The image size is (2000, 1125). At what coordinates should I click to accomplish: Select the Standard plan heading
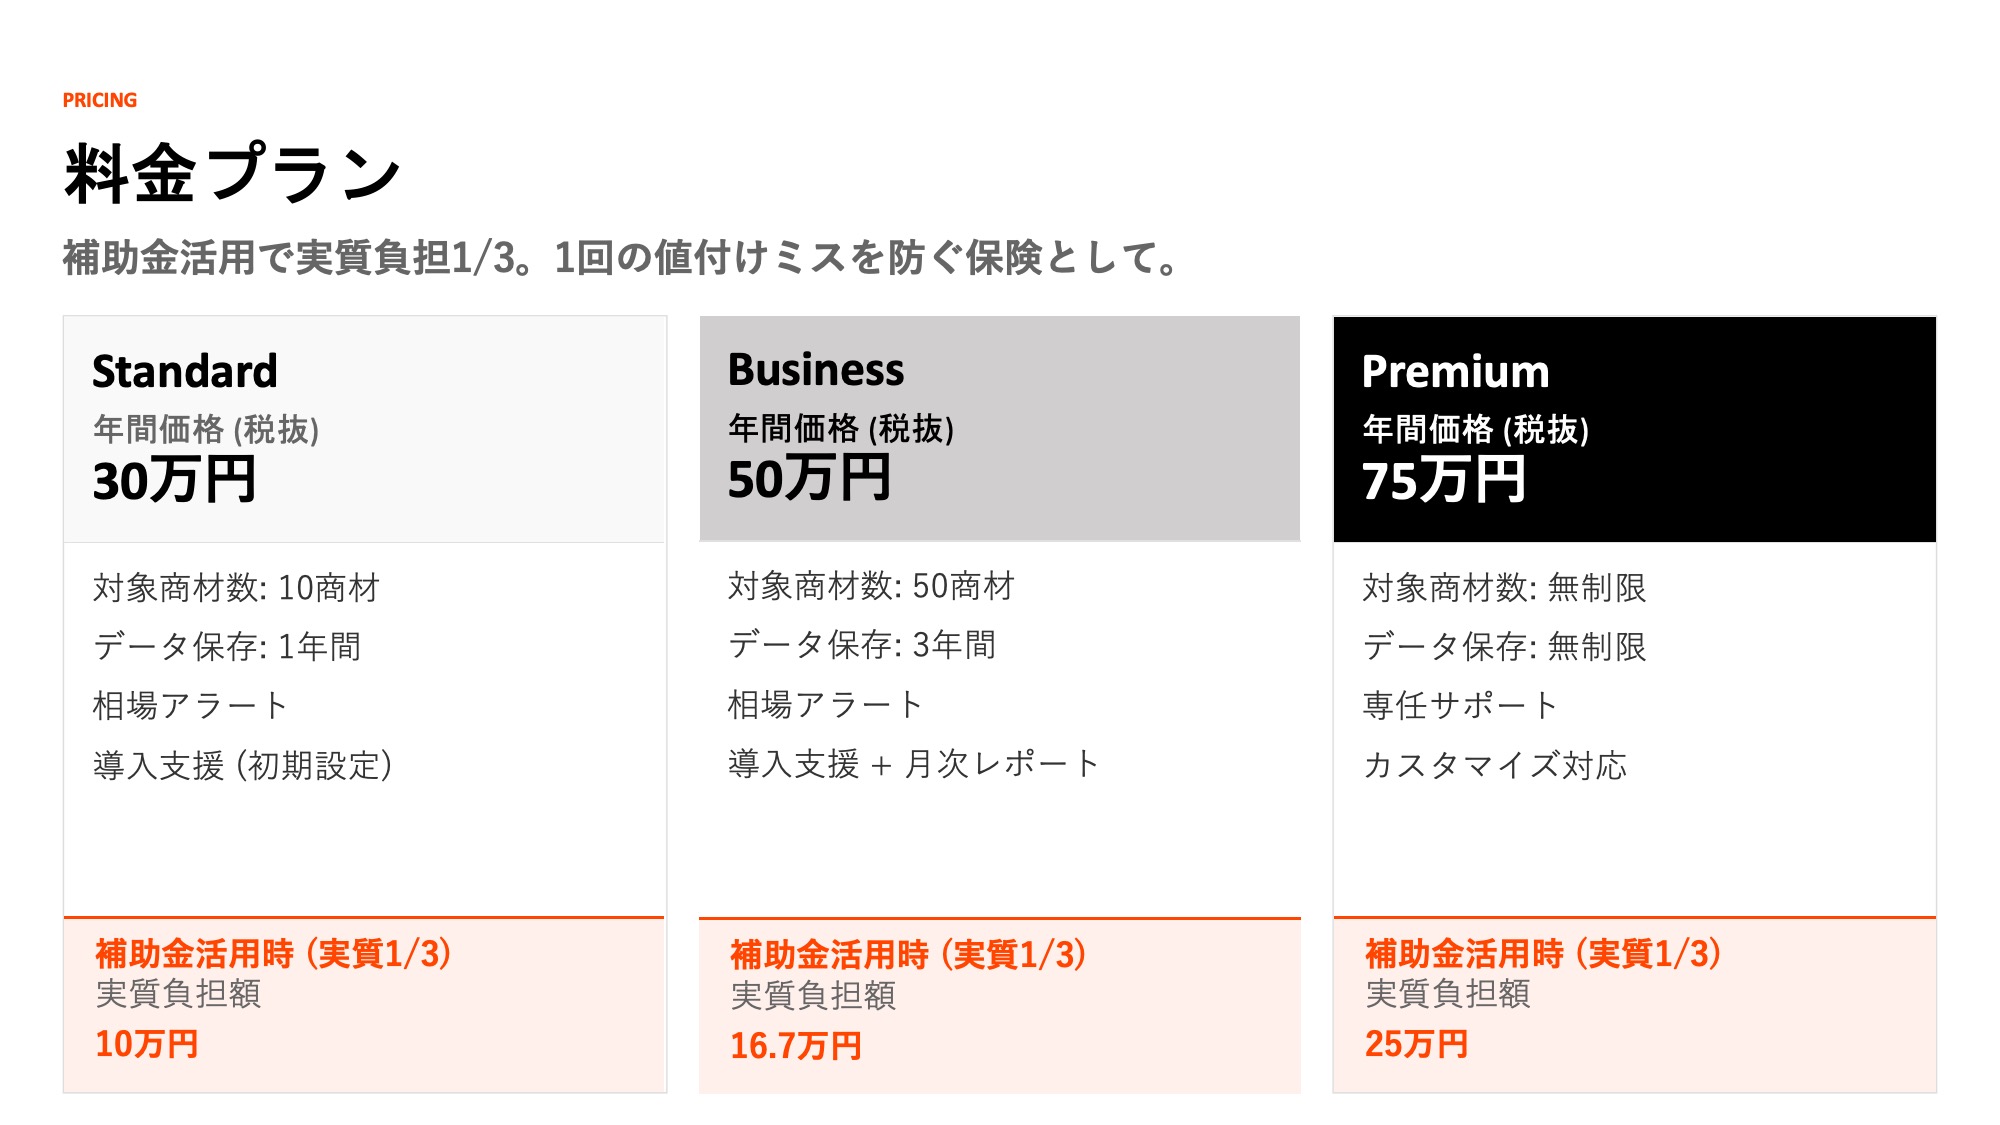point(185,371)
